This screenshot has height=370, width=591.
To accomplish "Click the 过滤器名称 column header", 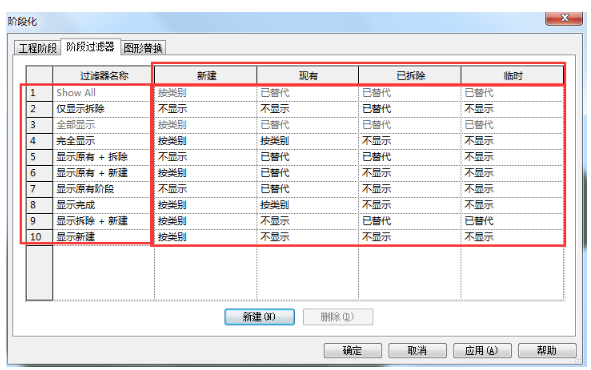I will (x=104, y=75).
